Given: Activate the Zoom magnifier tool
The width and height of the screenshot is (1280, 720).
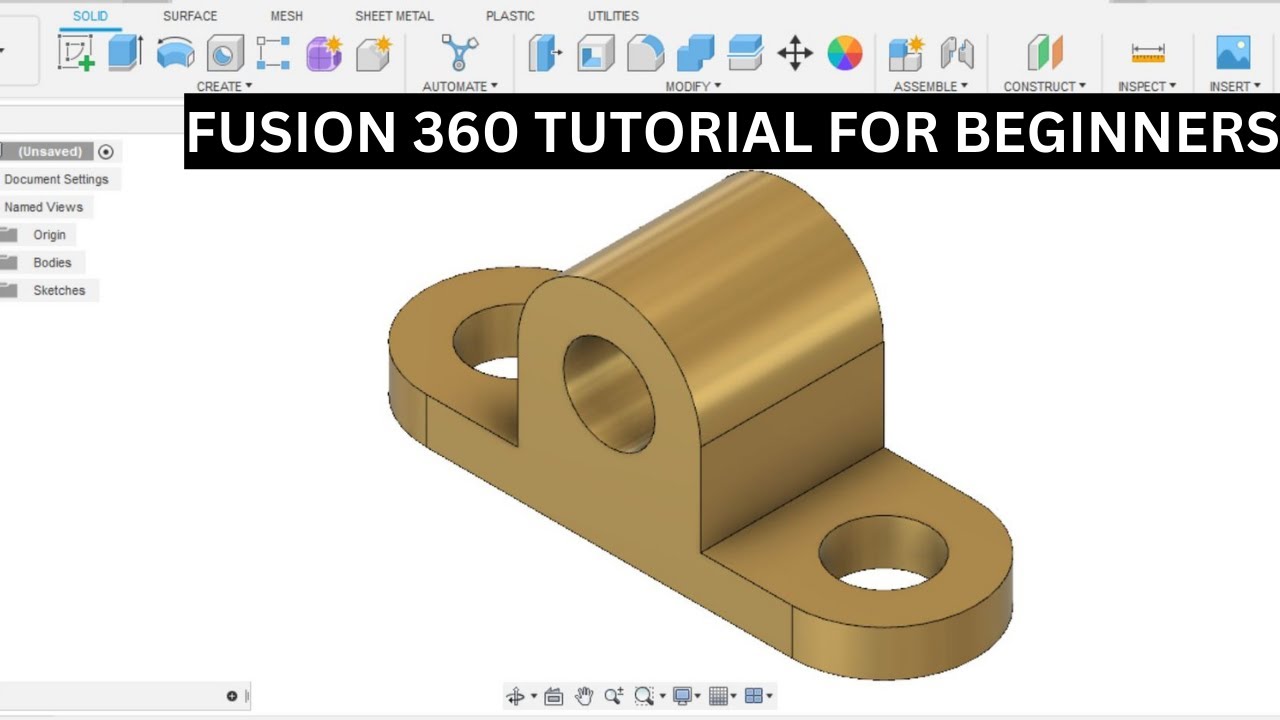Looking at the screenshot, I should click(613, 696).
